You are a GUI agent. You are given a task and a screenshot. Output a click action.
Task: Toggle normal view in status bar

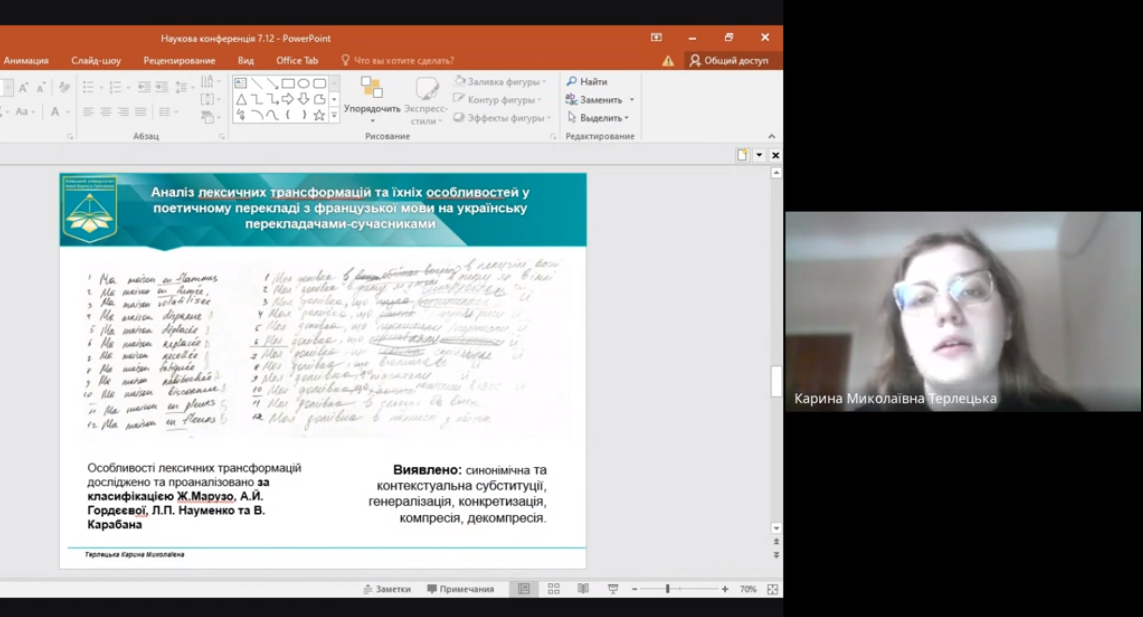[524, 588]
